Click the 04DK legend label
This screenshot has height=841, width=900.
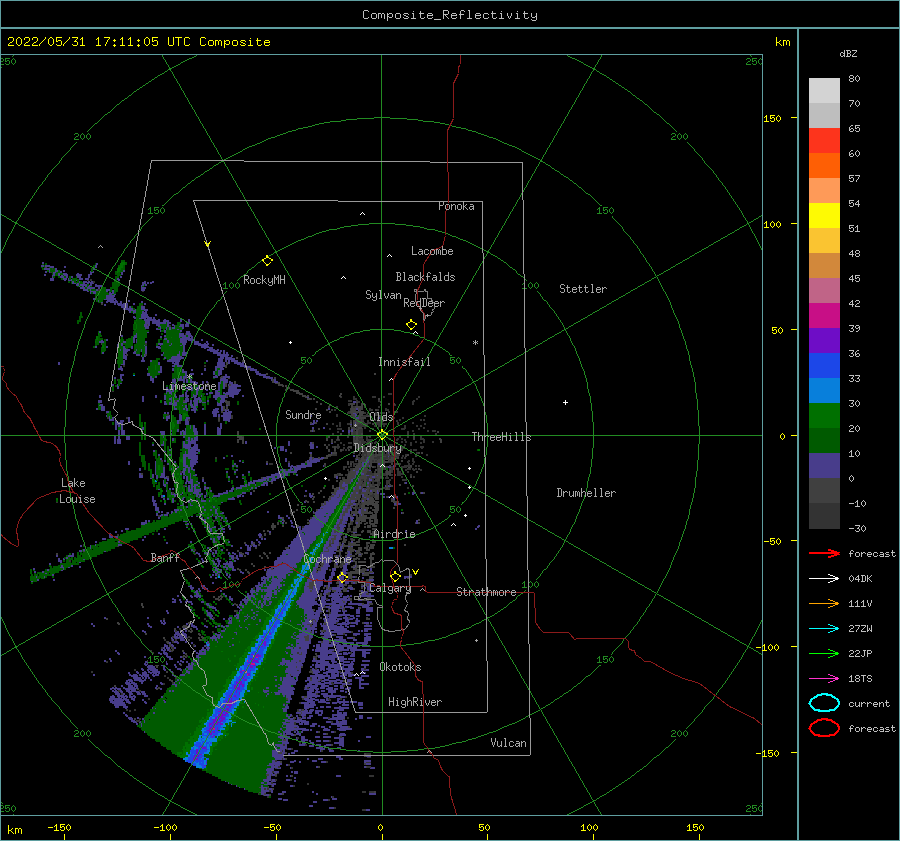pyautogui.click(x=860, y=579)
